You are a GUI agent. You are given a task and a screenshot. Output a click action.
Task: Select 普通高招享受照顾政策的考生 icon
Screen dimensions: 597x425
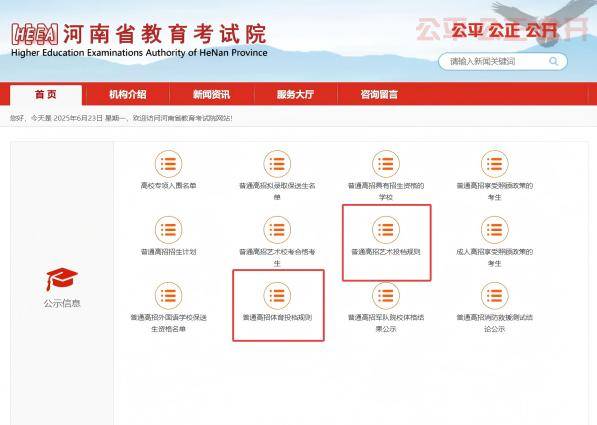tap(495, 164)
